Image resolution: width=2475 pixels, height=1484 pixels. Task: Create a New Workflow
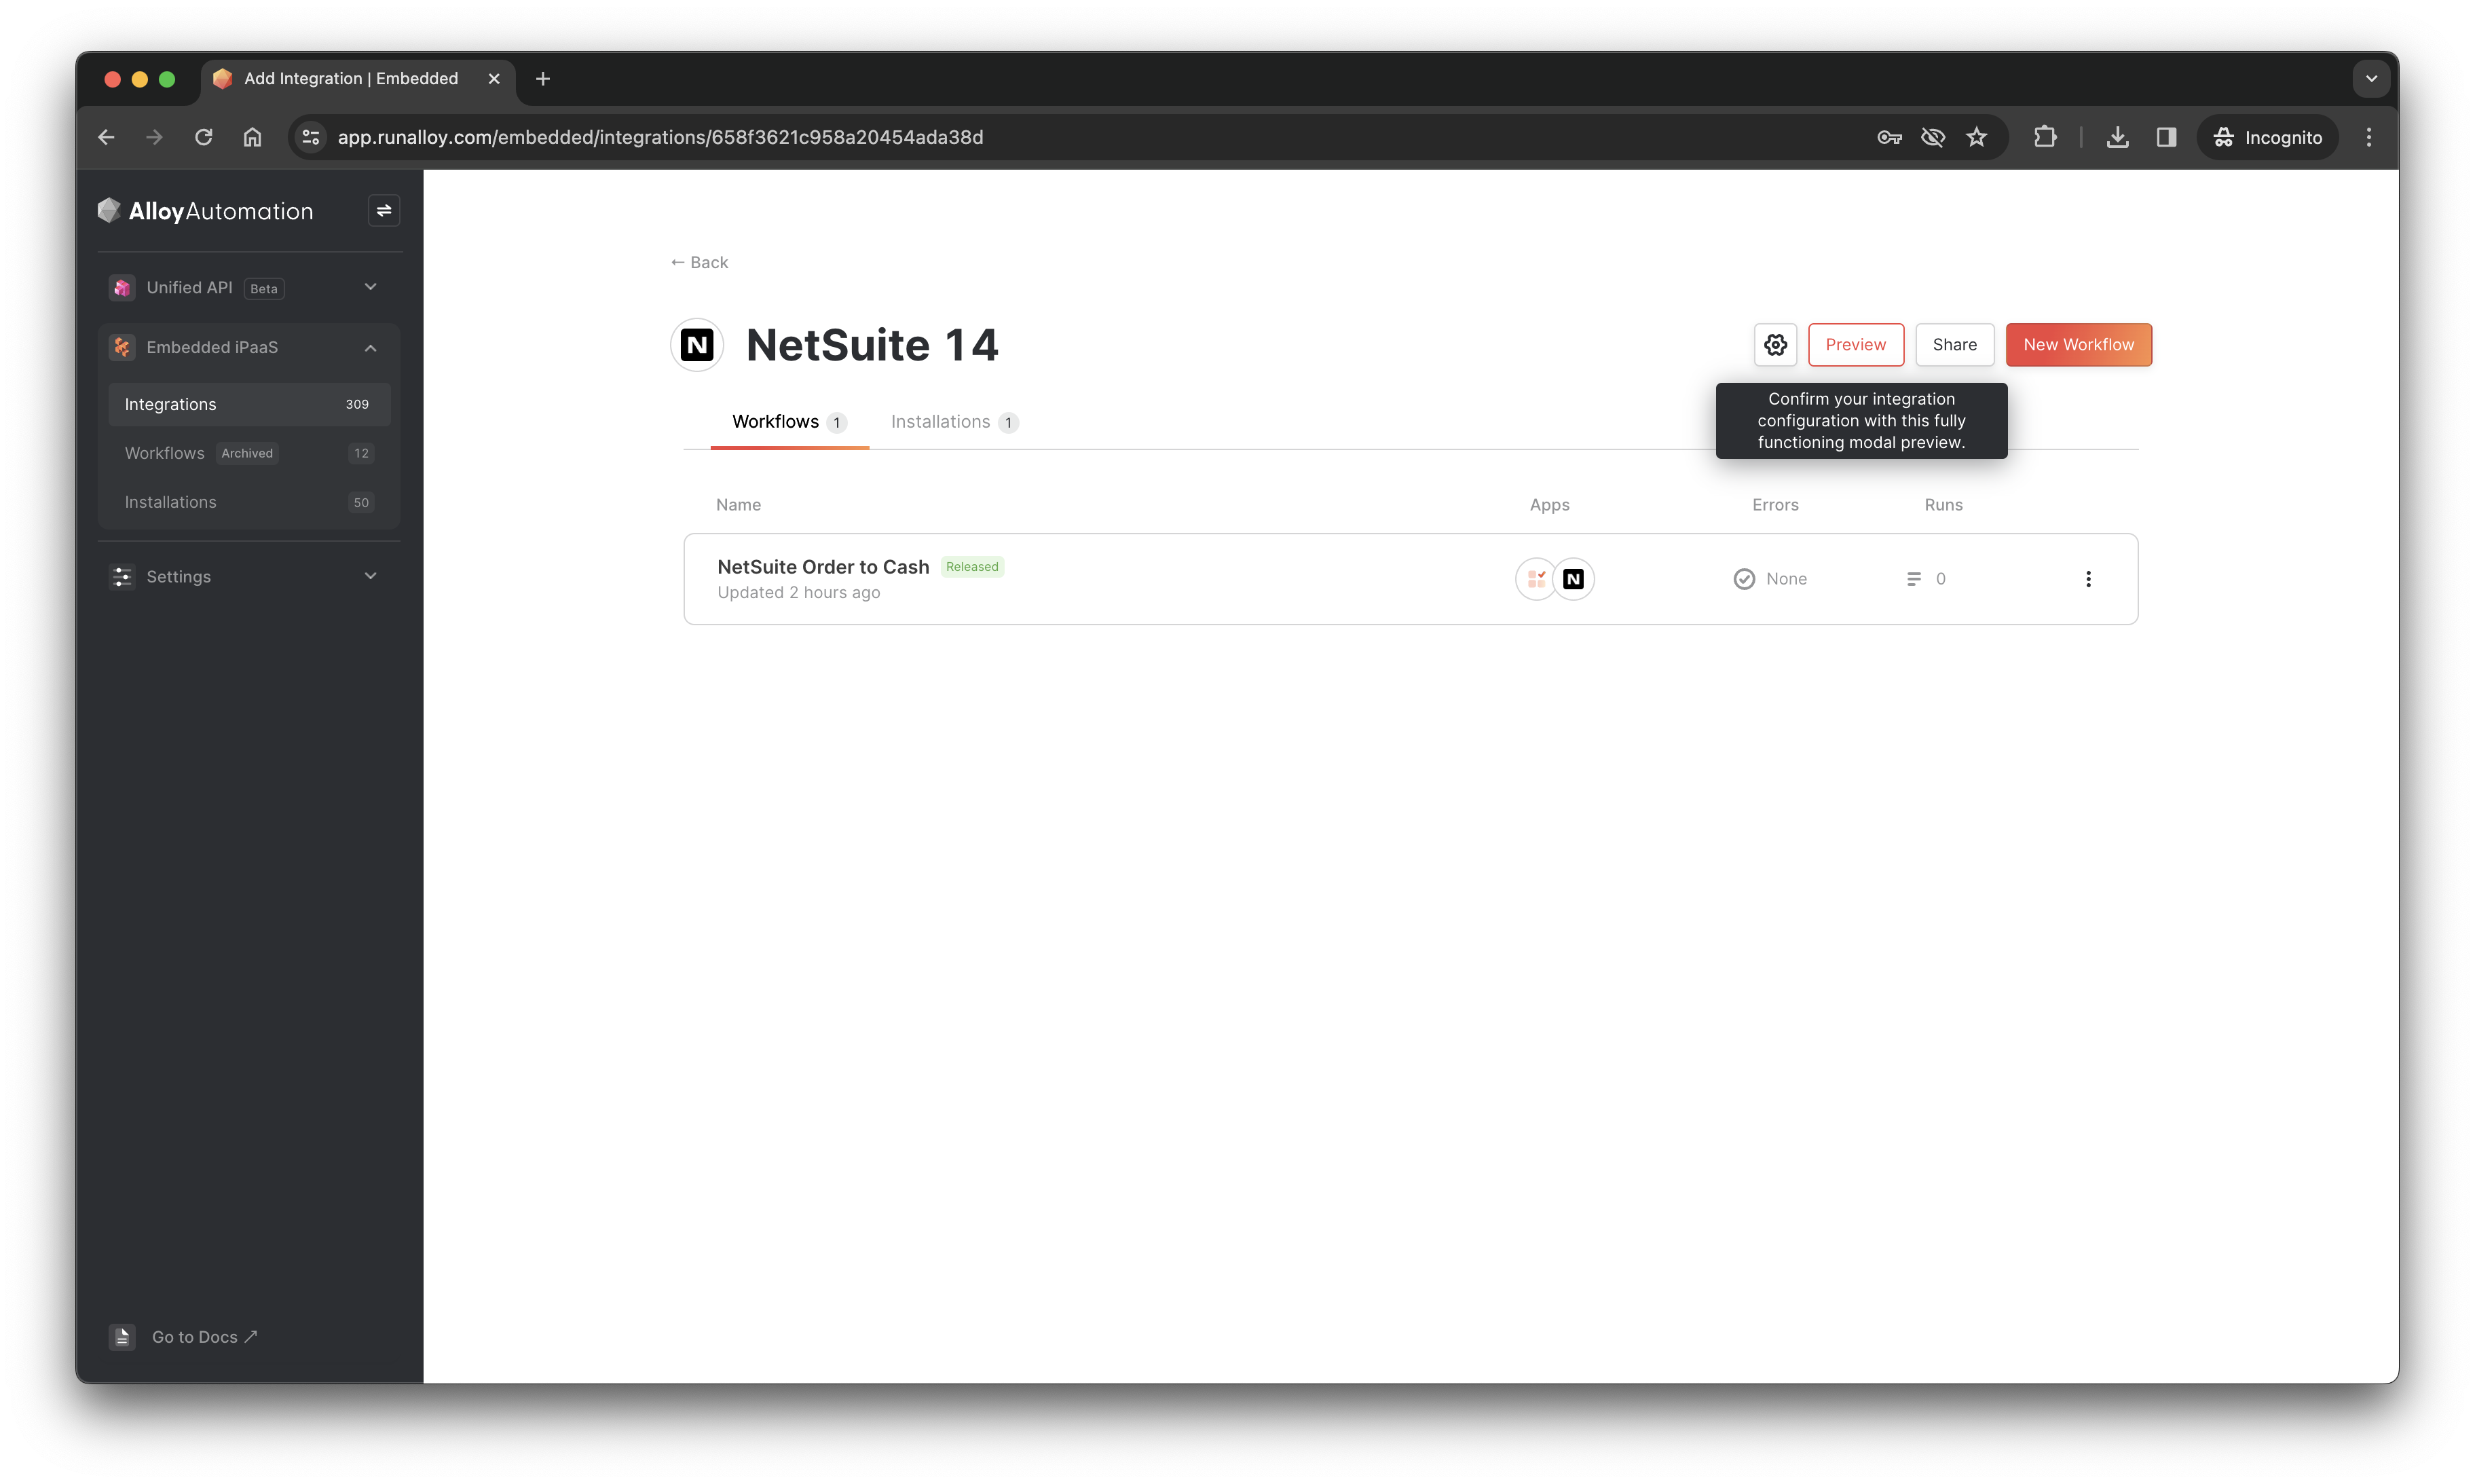point(2078,345)
